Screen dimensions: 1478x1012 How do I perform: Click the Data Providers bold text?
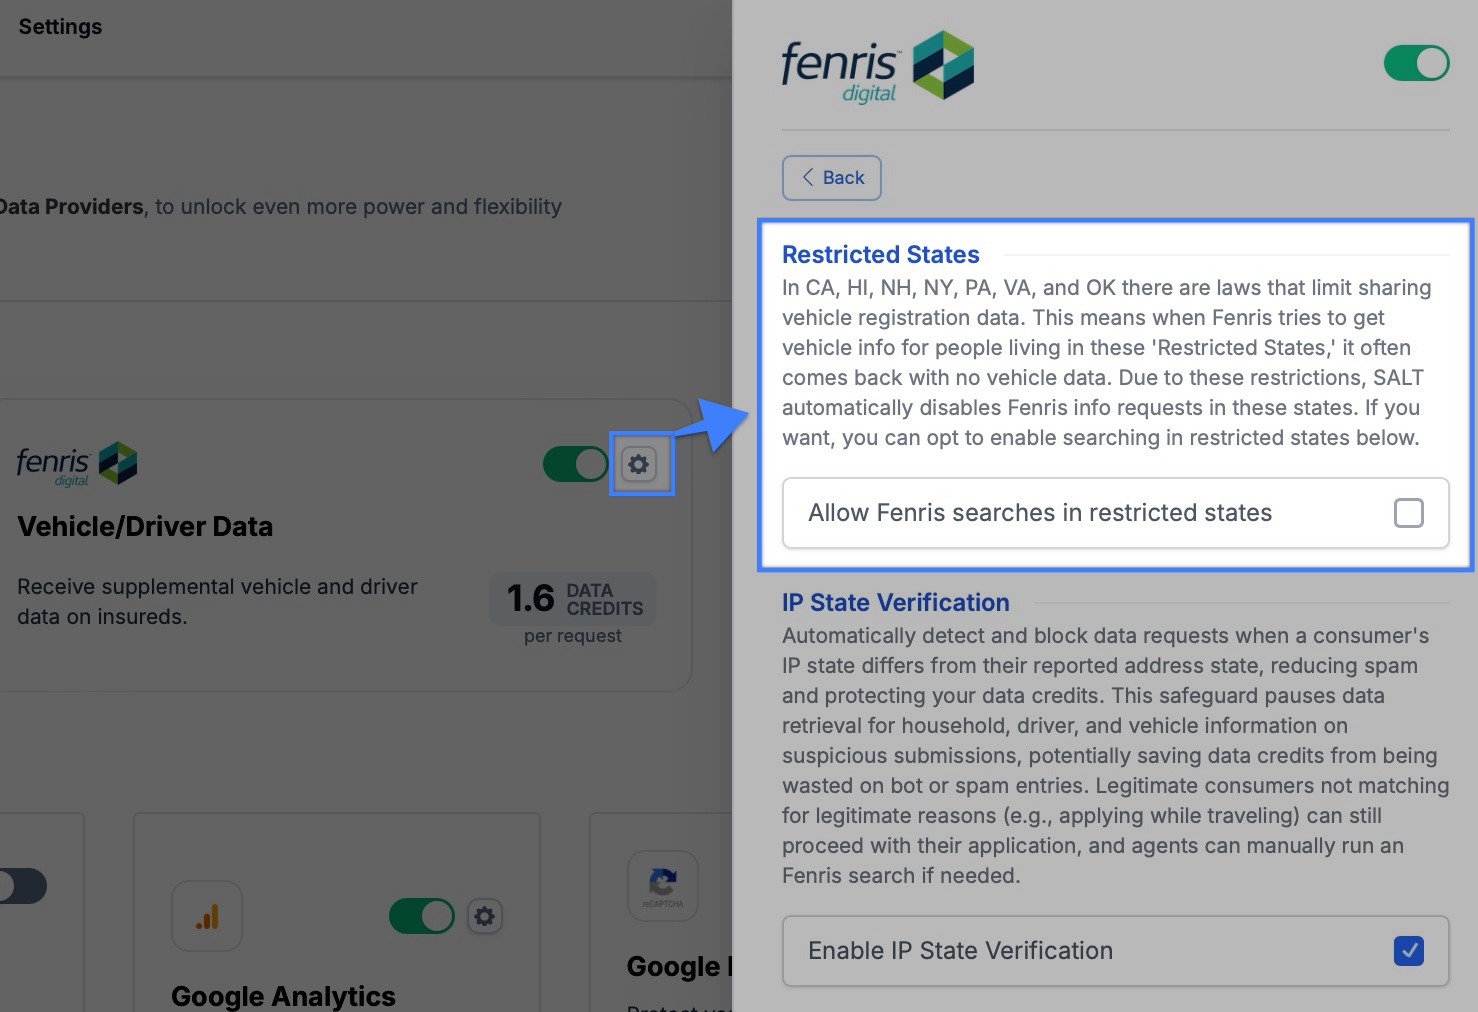click(72, 207)
